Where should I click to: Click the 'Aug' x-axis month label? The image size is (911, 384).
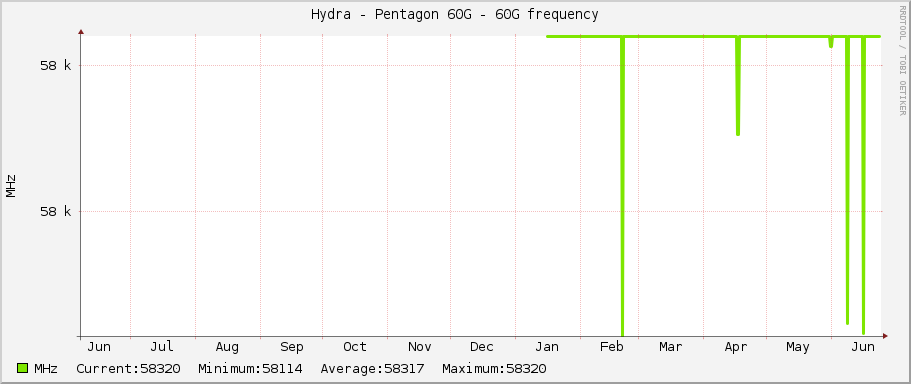tap(227, 347)
